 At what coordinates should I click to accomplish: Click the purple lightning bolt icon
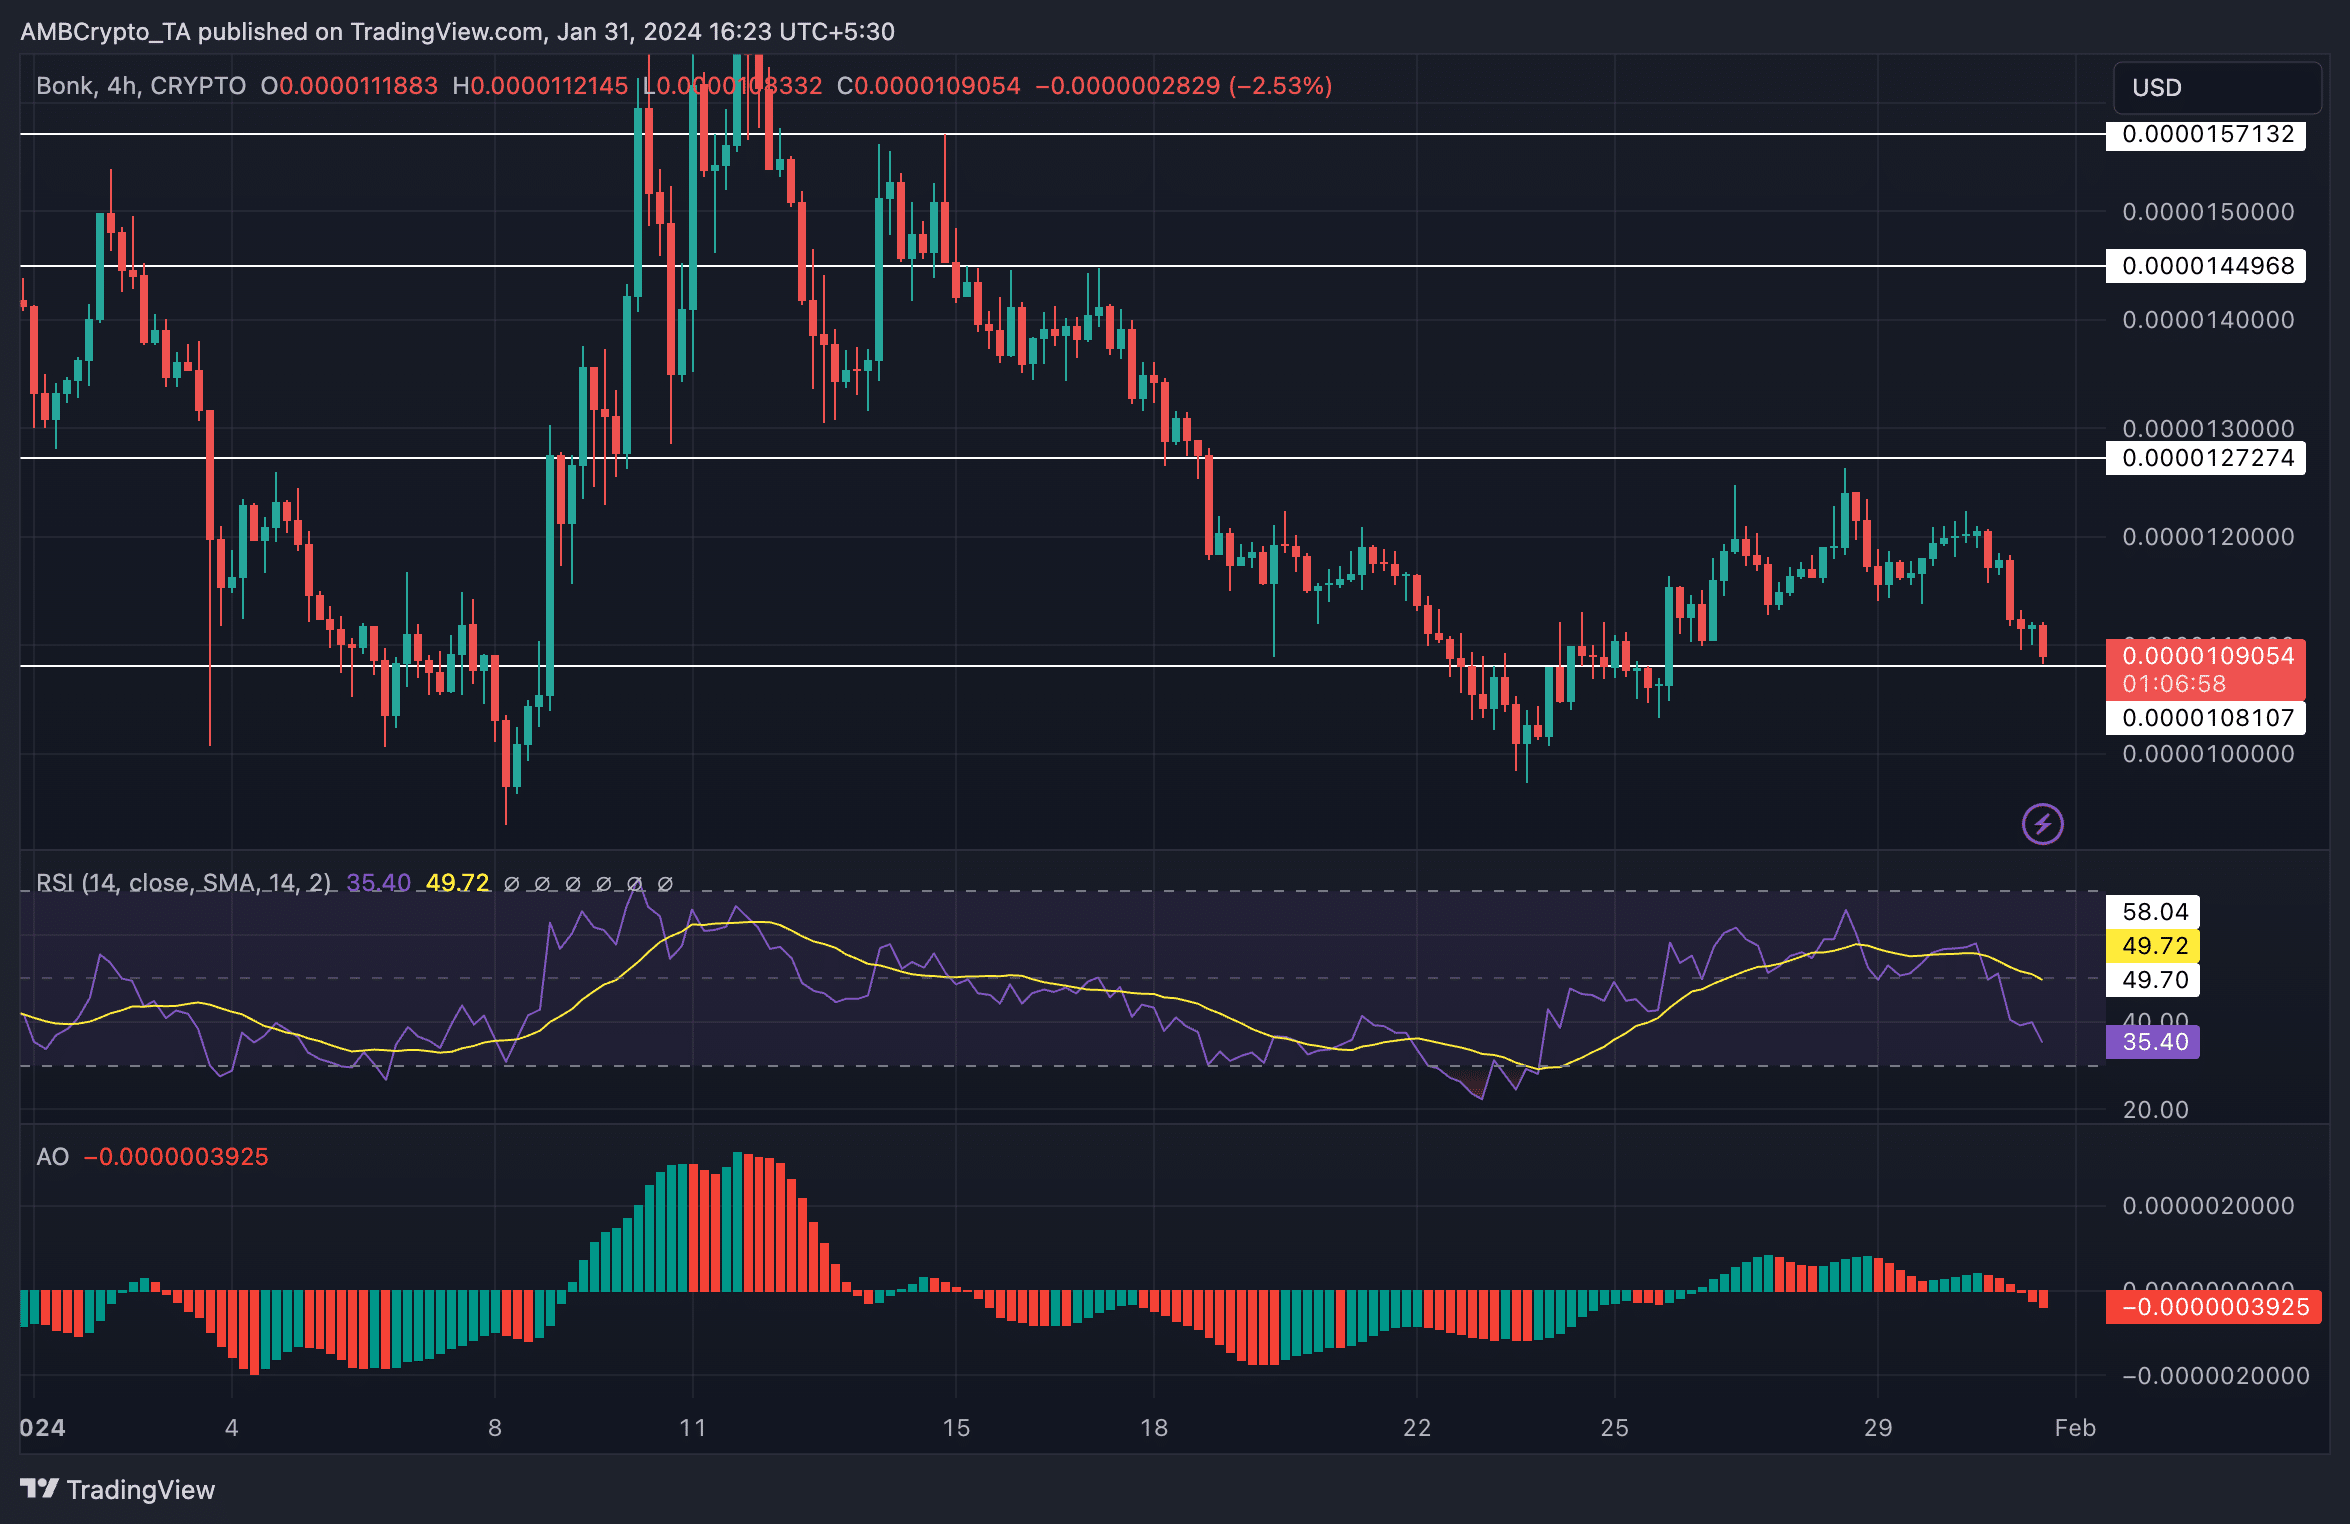click(2042, 824)
